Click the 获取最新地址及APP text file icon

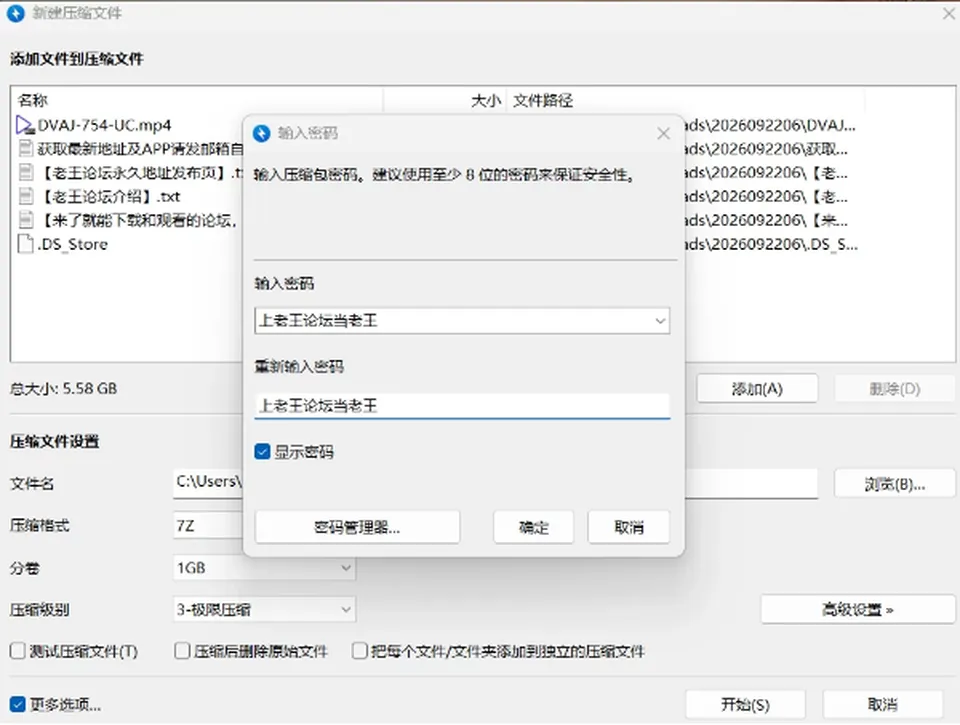tap(26, 148)
